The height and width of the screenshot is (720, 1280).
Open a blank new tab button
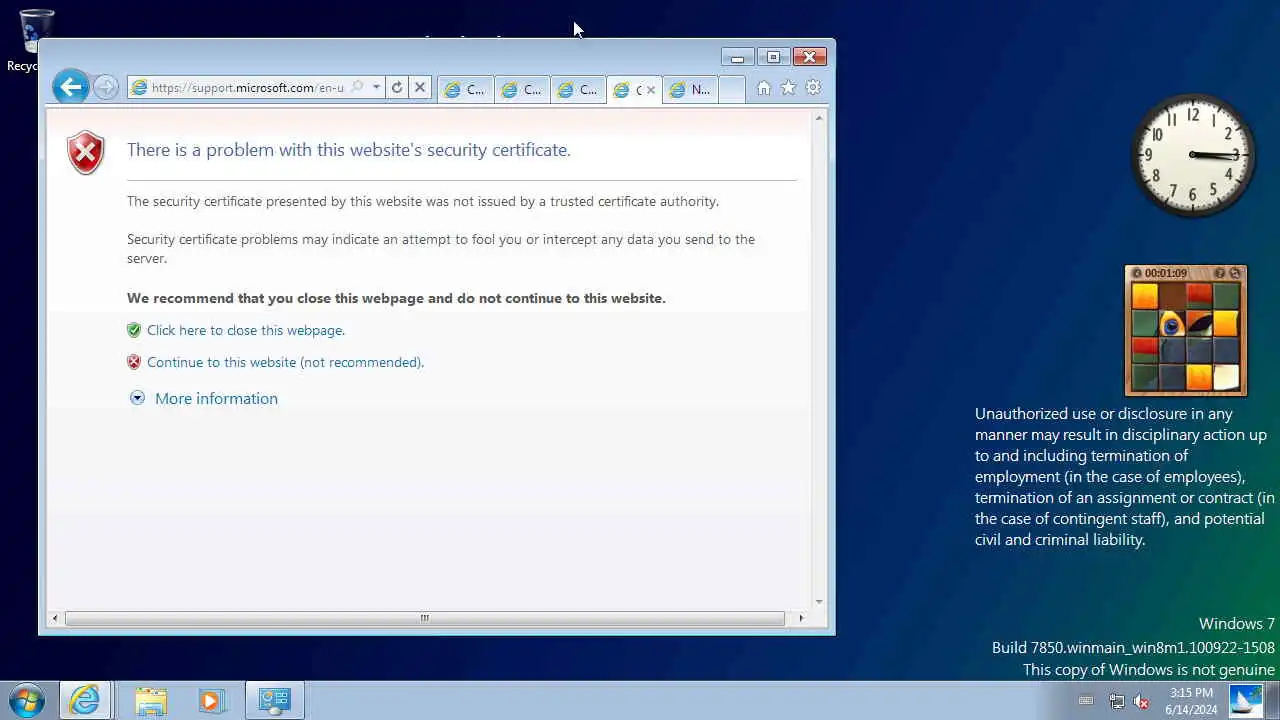[x=732, y=89]
